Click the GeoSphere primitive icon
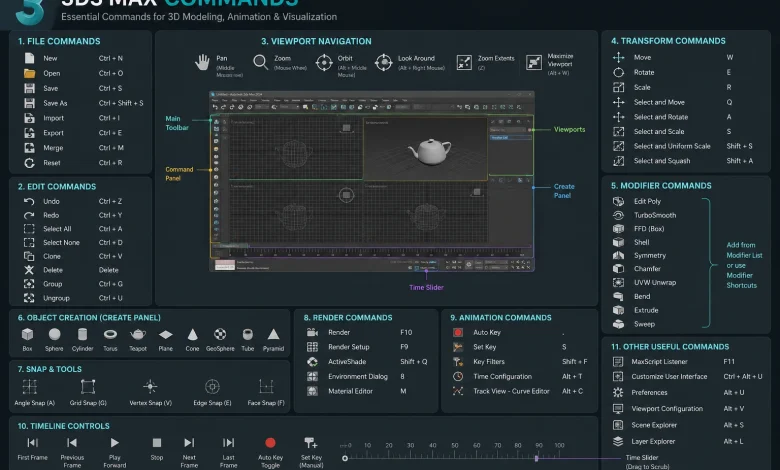 [220, 334]
